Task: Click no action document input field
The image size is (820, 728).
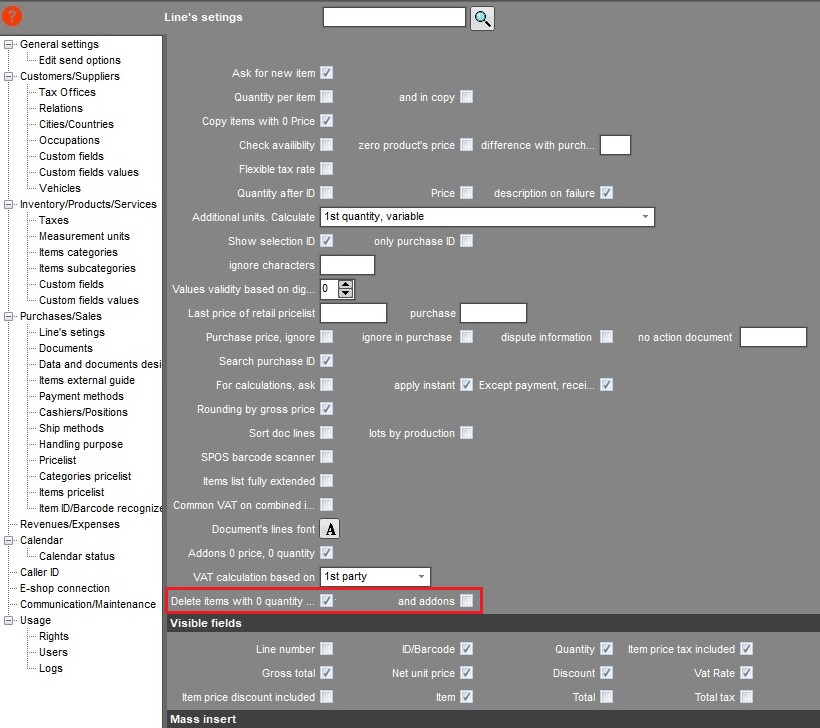Action: [x=773, y=337]
